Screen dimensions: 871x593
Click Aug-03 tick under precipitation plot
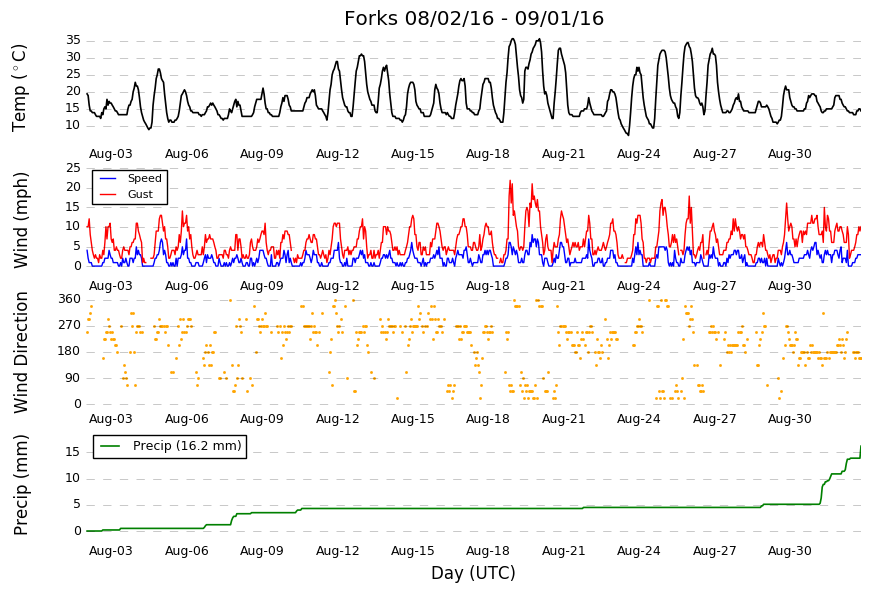[111, 551]
